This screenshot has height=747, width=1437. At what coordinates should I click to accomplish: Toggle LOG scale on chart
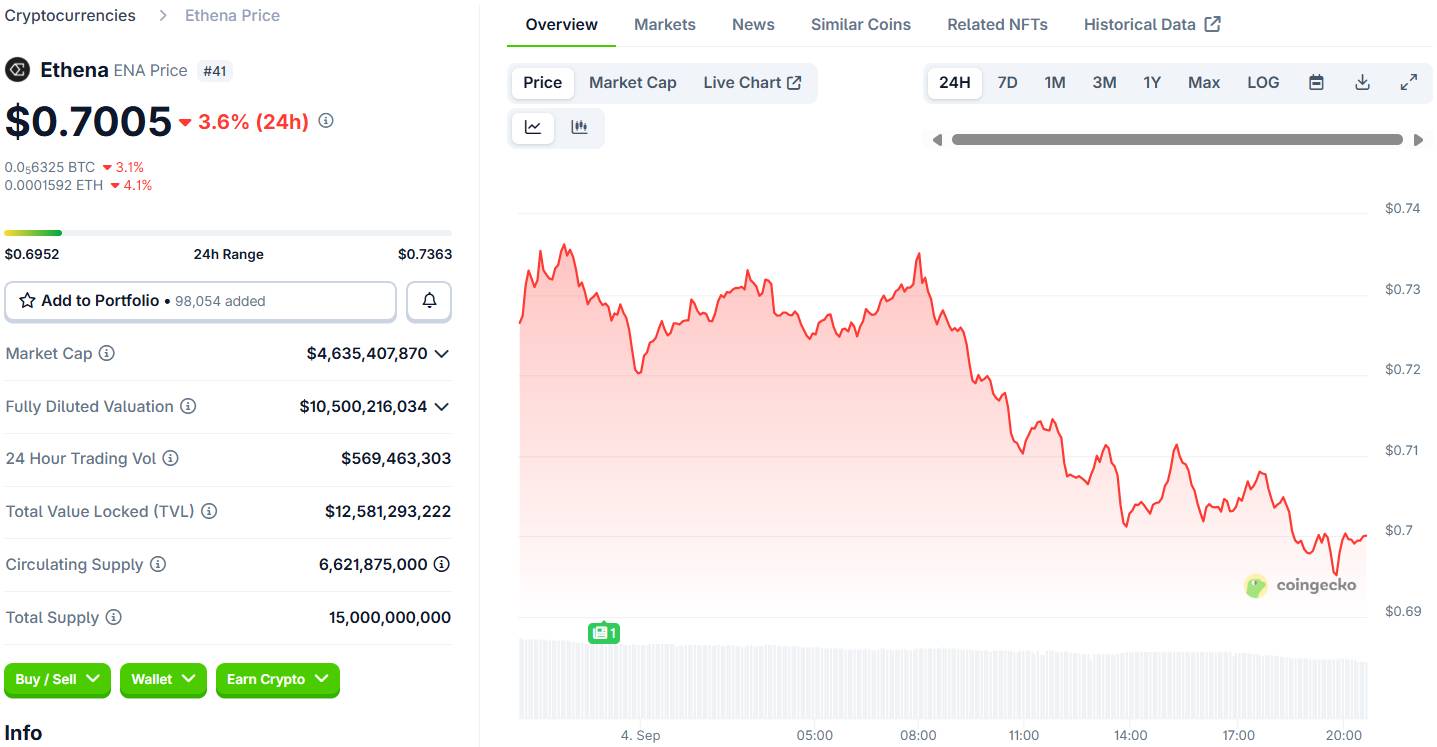tap(1263, 83)
